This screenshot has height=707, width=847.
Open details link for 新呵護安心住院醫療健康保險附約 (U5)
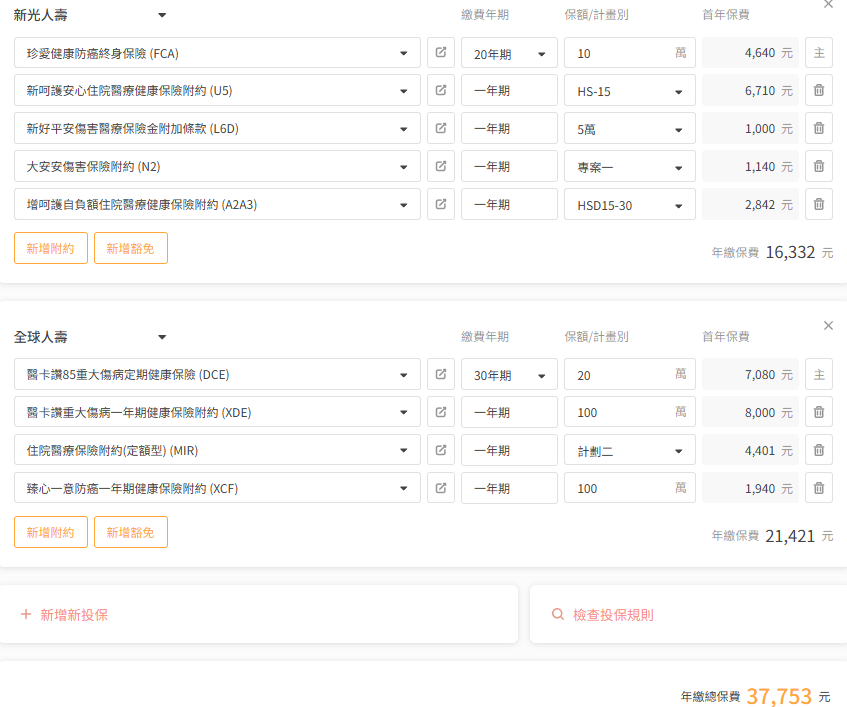pos(441,90)
